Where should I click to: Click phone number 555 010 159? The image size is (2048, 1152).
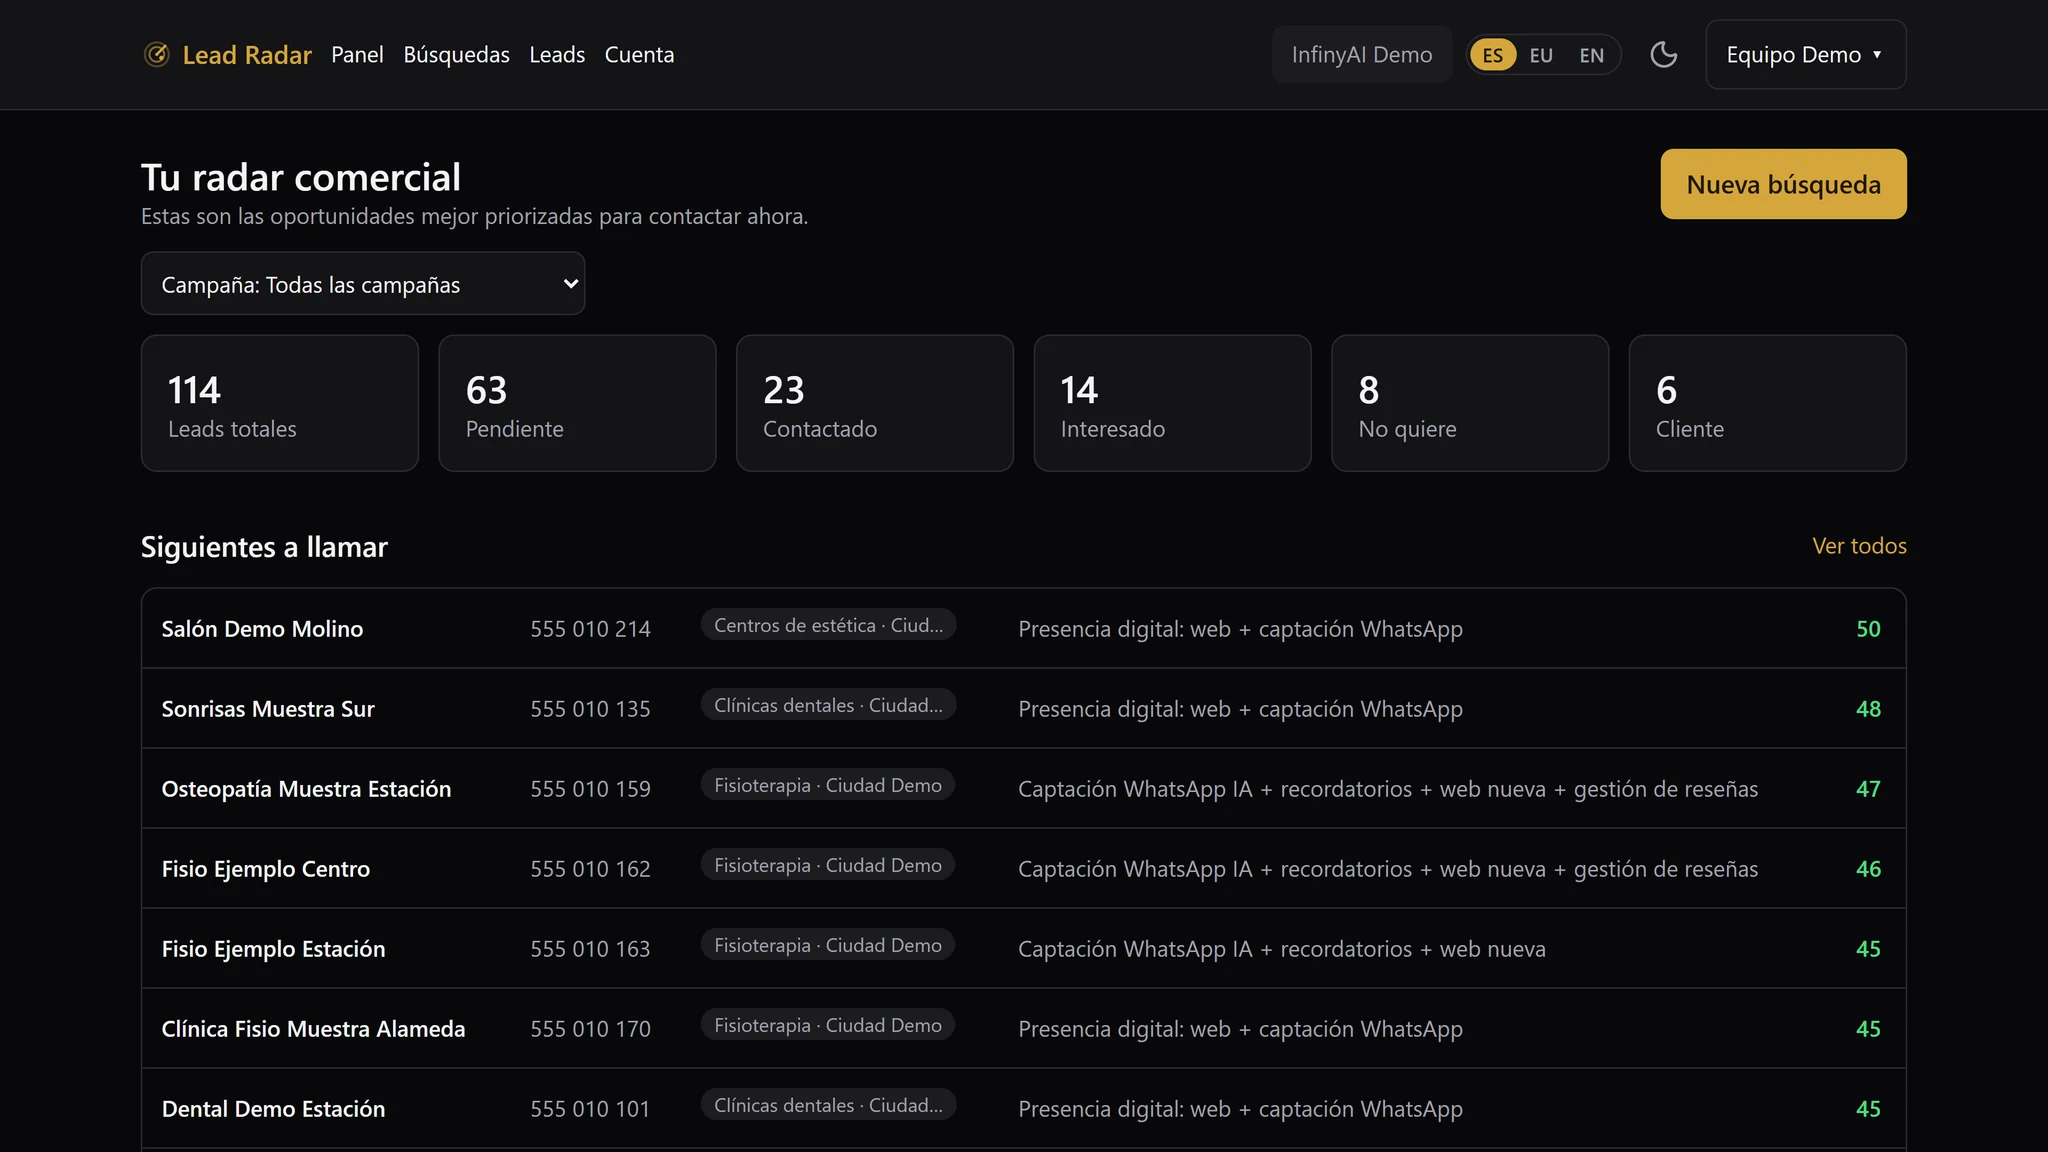coord(590,789)
